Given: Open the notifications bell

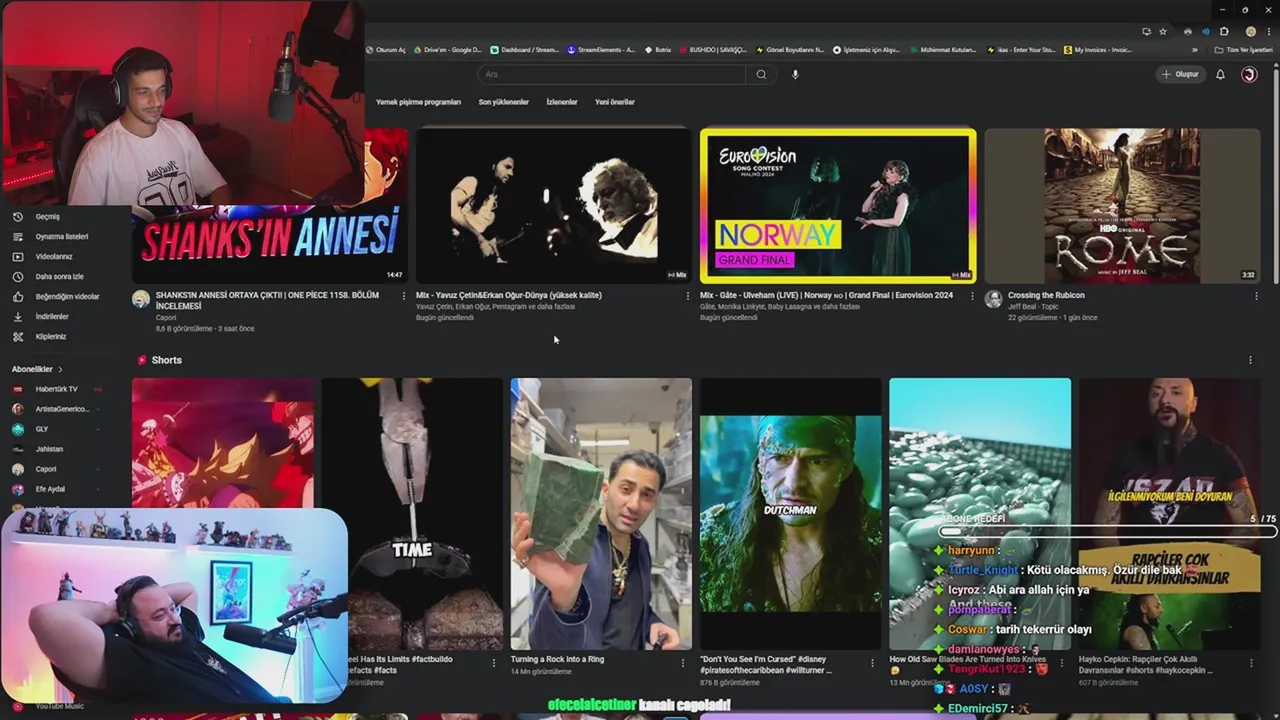Looking at the screenshot, I should [x=1220, y=74].
